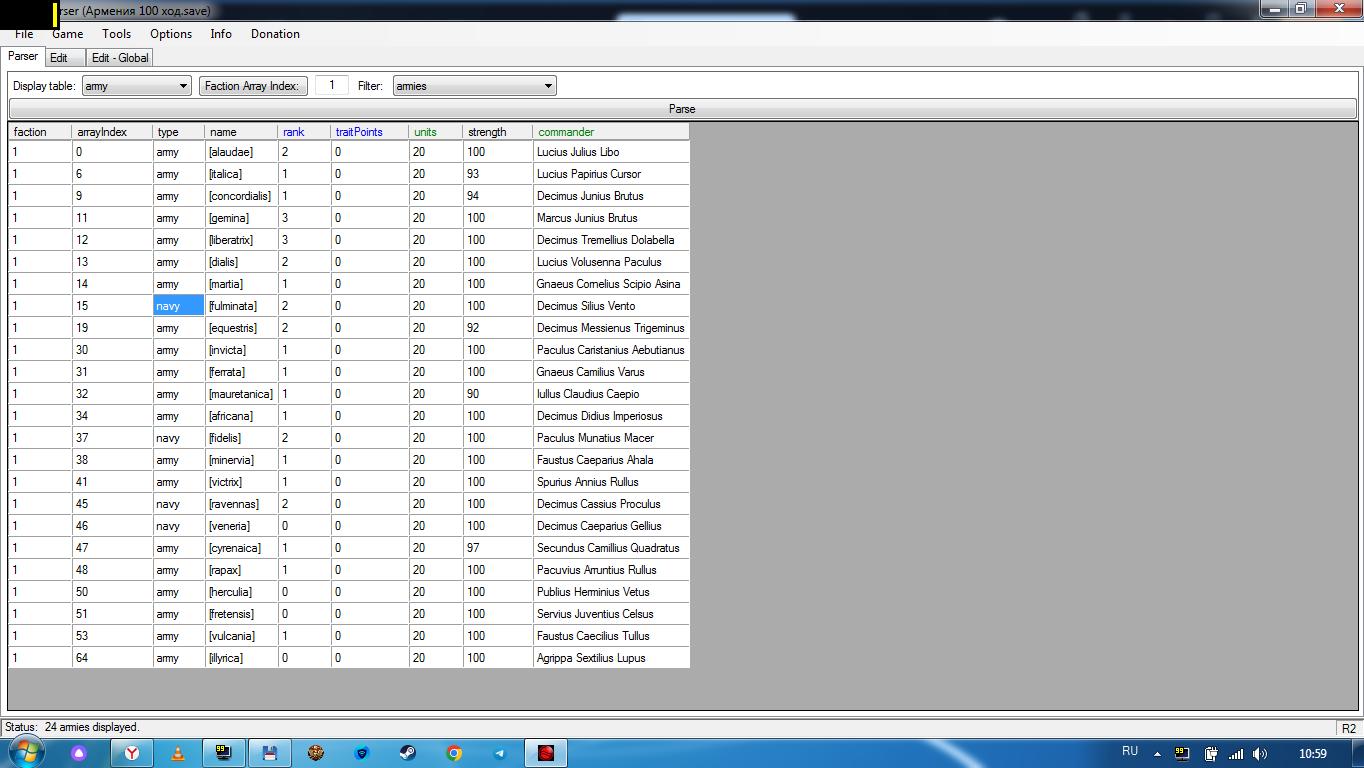
Task: Switch to the Parser tab
Action: click(x=23, y=57)
